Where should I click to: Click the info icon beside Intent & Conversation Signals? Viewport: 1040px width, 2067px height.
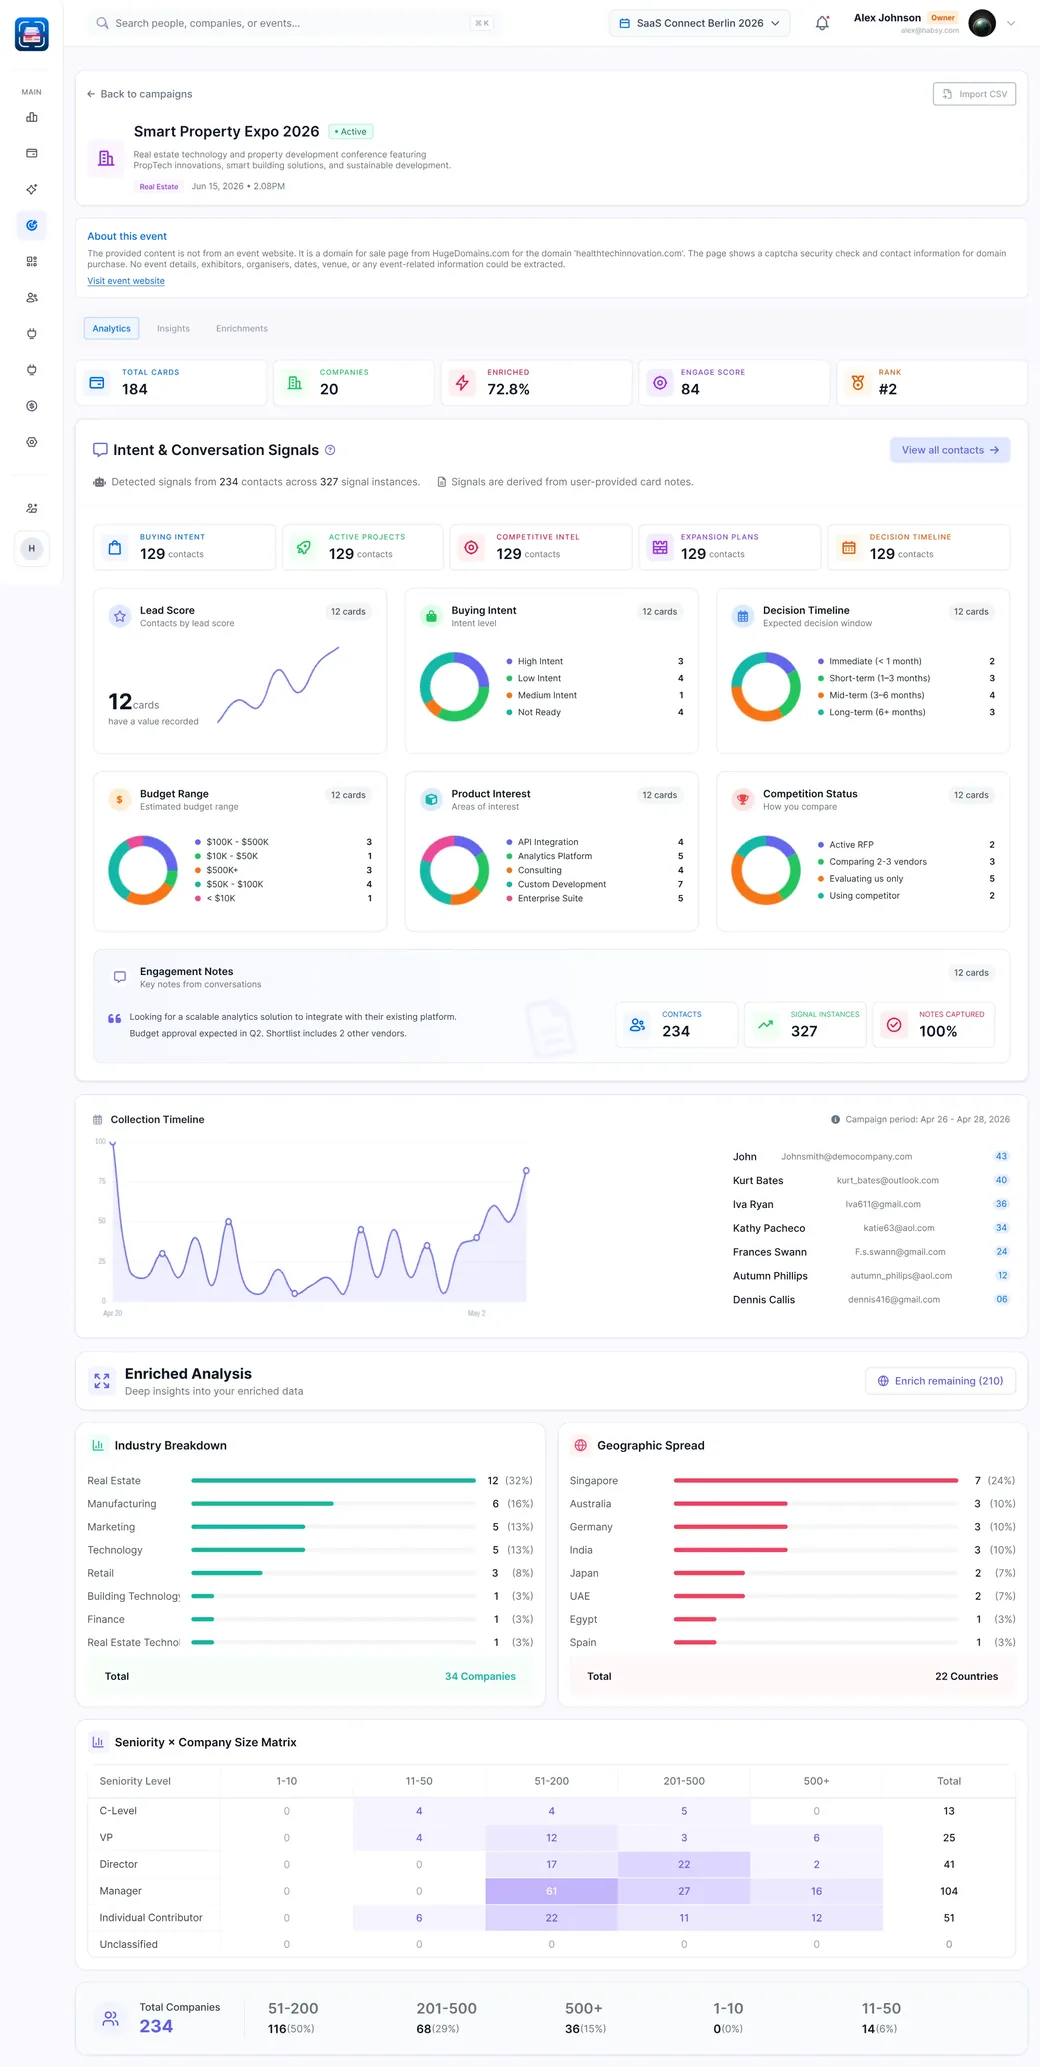pyautogui.click(x=331, y=450)
